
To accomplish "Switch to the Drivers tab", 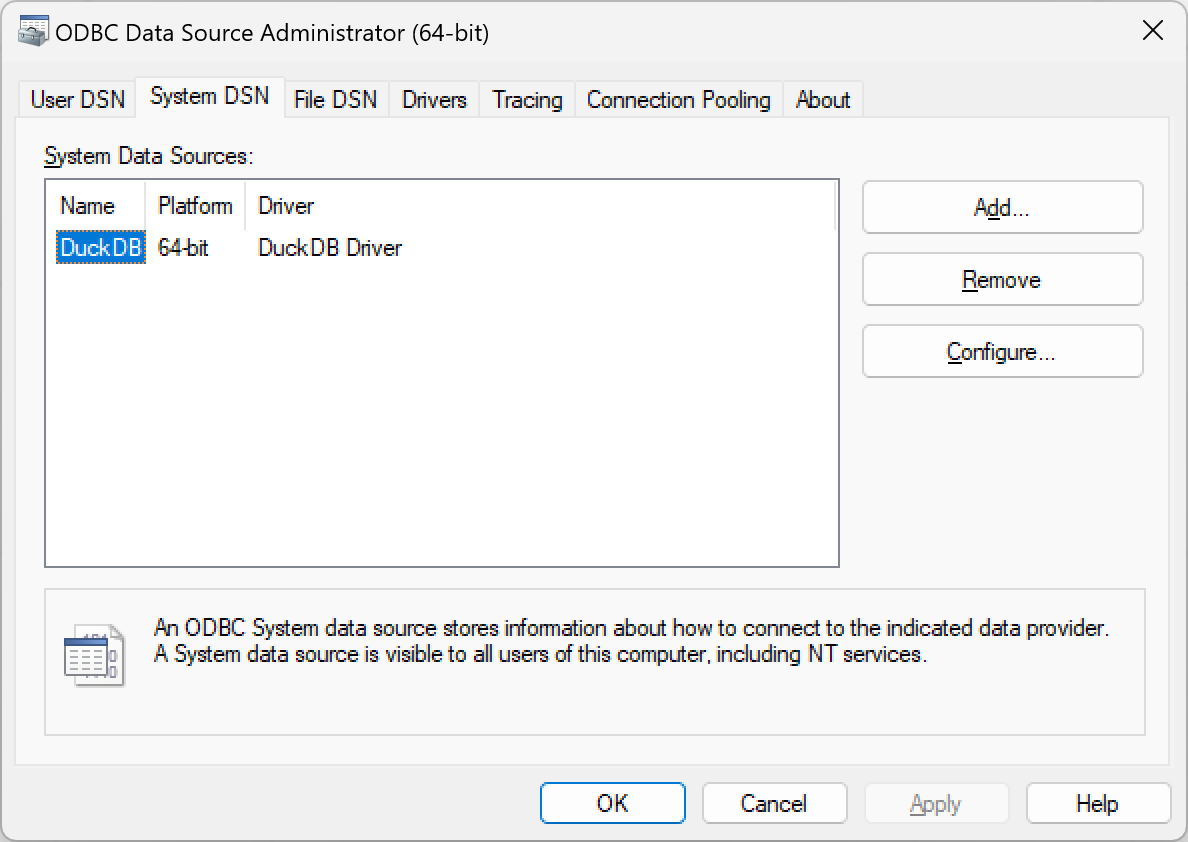I will pyautogui.click(x=433, y=99).
